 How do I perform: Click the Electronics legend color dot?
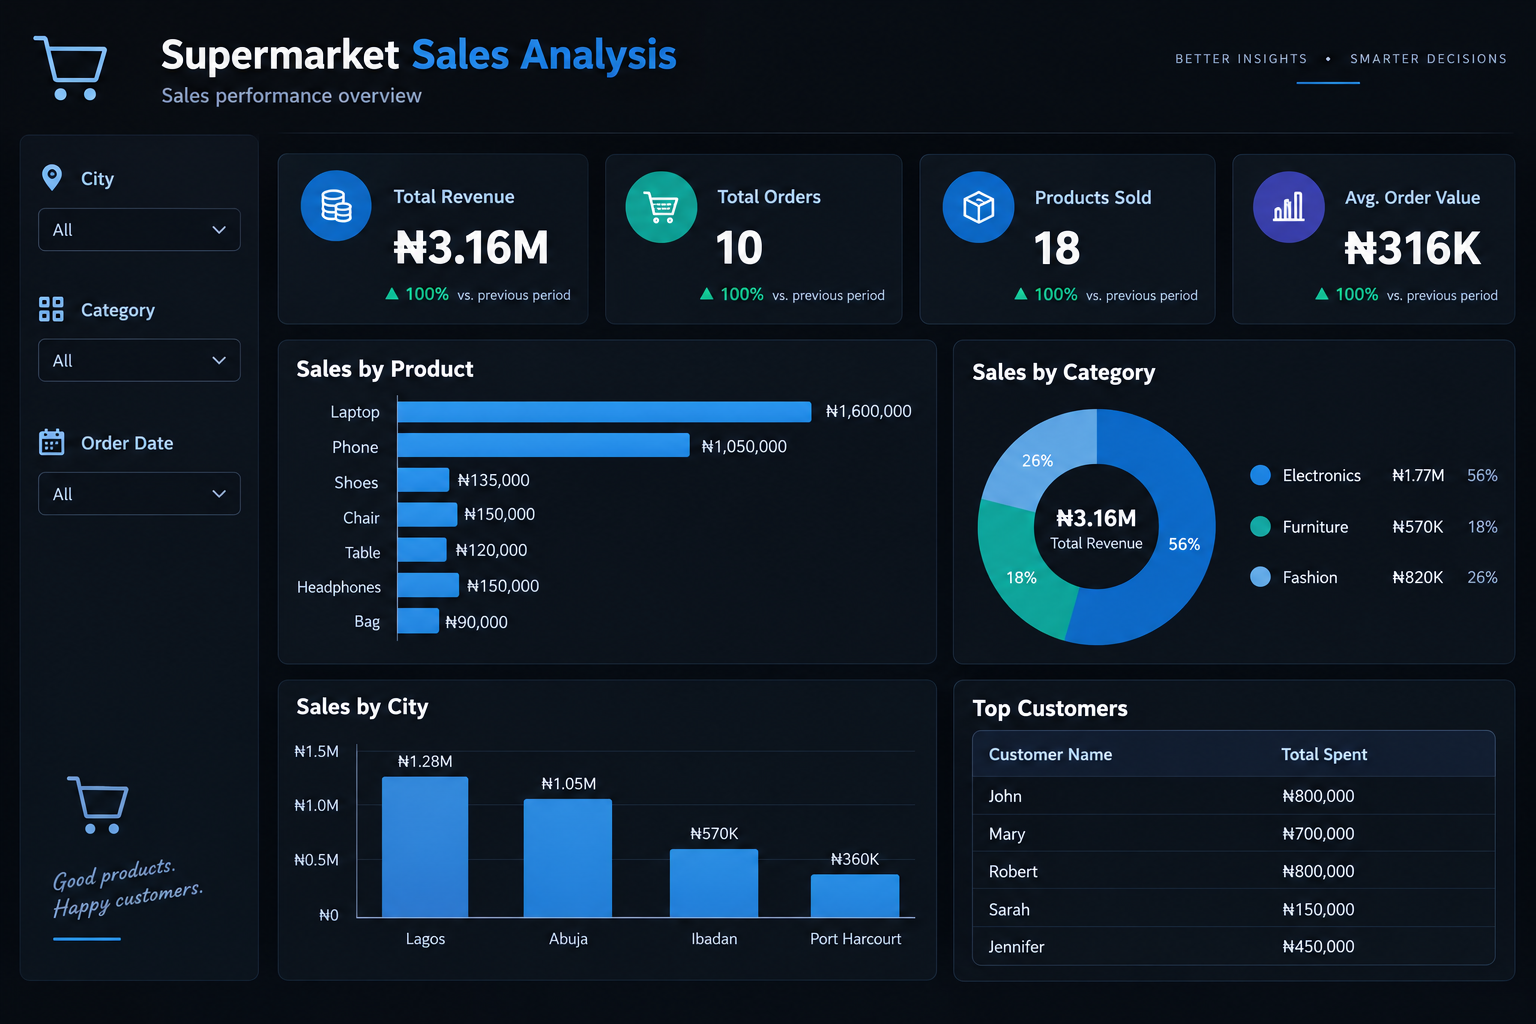[1261, 475]
